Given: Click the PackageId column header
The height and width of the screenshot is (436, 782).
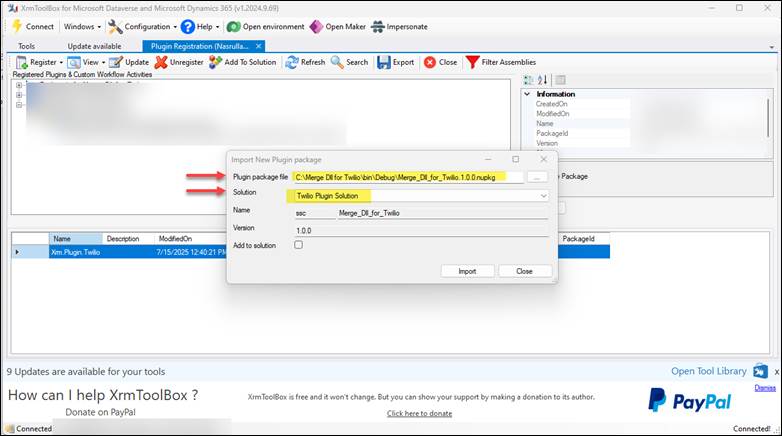Looking at the screenshot, I should 584,239.
